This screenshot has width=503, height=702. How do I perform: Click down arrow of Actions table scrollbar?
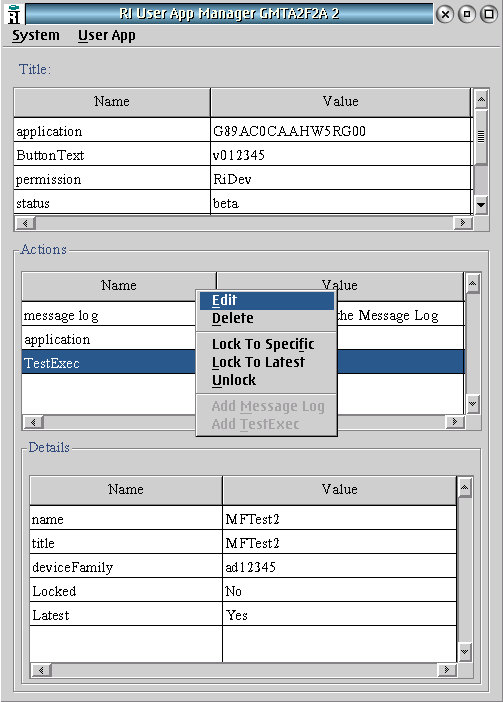tap(473, 404)
